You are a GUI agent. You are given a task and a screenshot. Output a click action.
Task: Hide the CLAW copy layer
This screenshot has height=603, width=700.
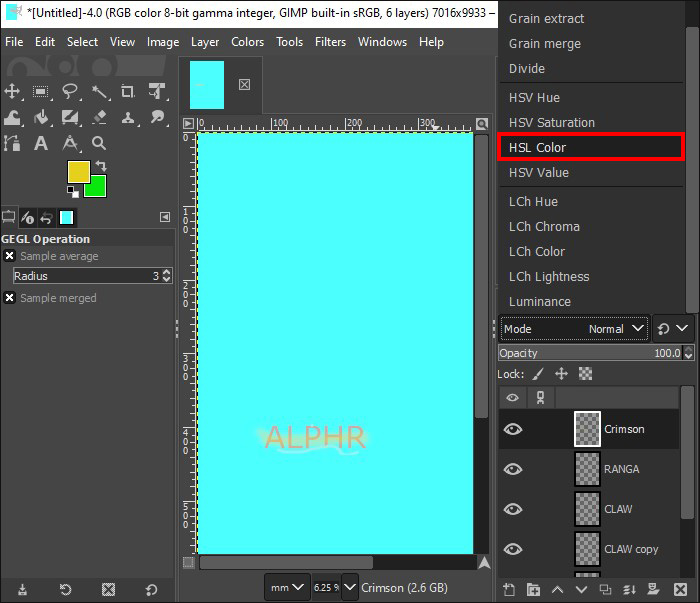(x=512, y=549)
